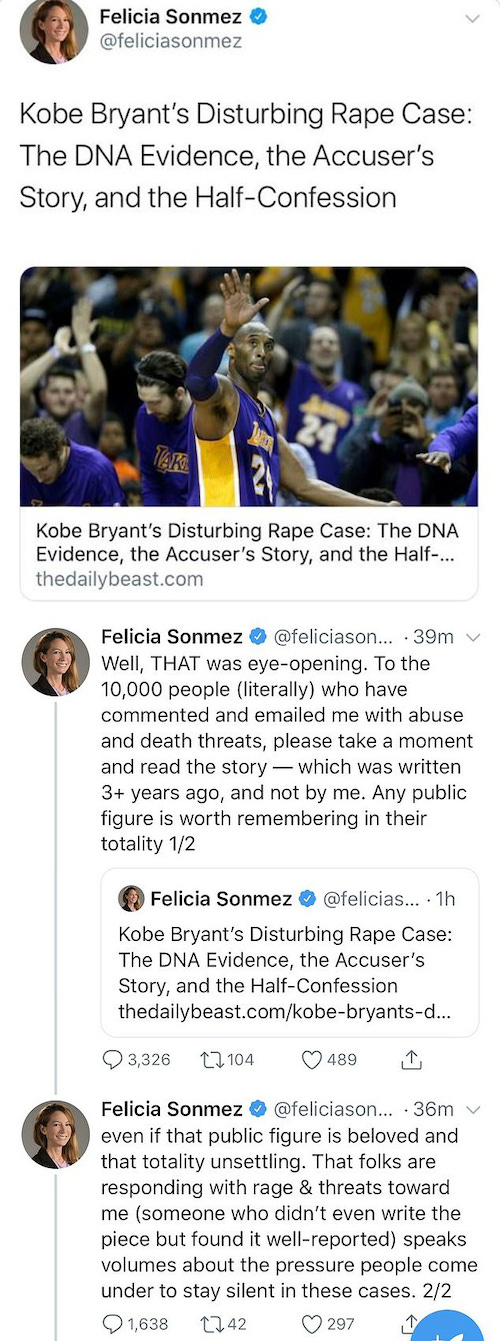Open avatar beside the 36m tweet
This screenshot has height=1341, width=500.
point(56,1135)
